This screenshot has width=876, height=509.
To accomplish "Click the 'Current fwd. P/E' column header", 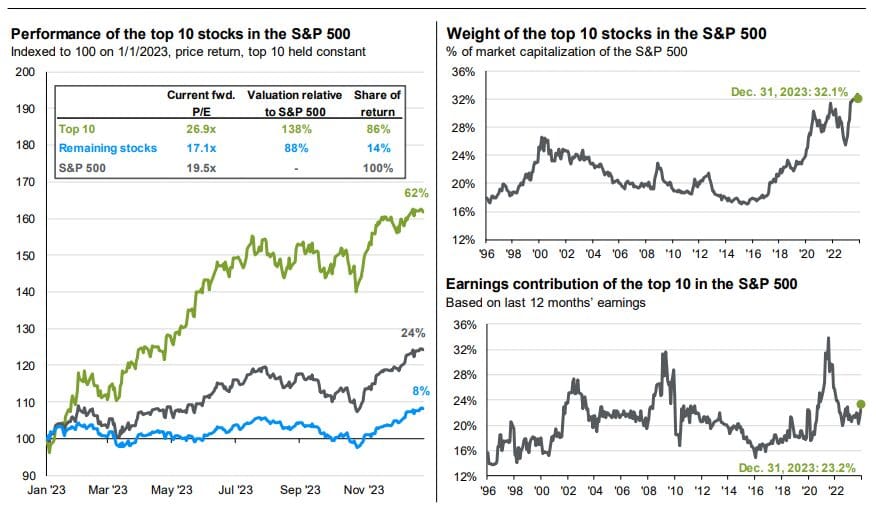I will point(203,101).
